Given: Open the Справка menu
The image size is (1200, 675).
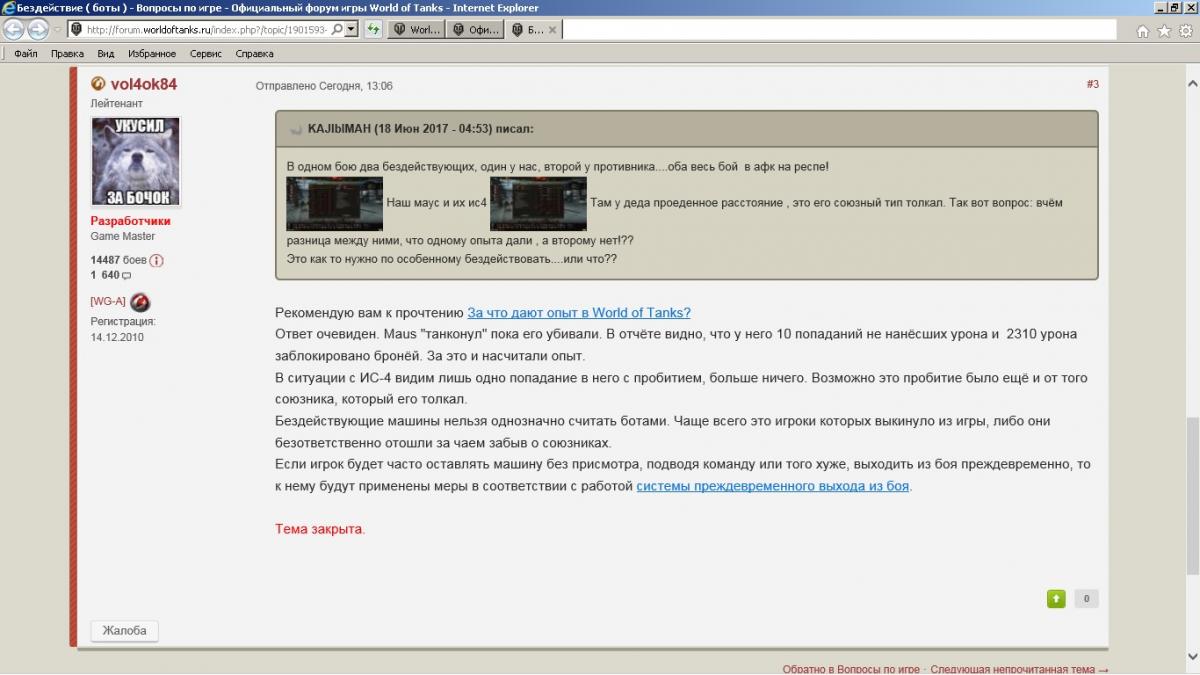Looking at the screenshot, I should 255,54.
